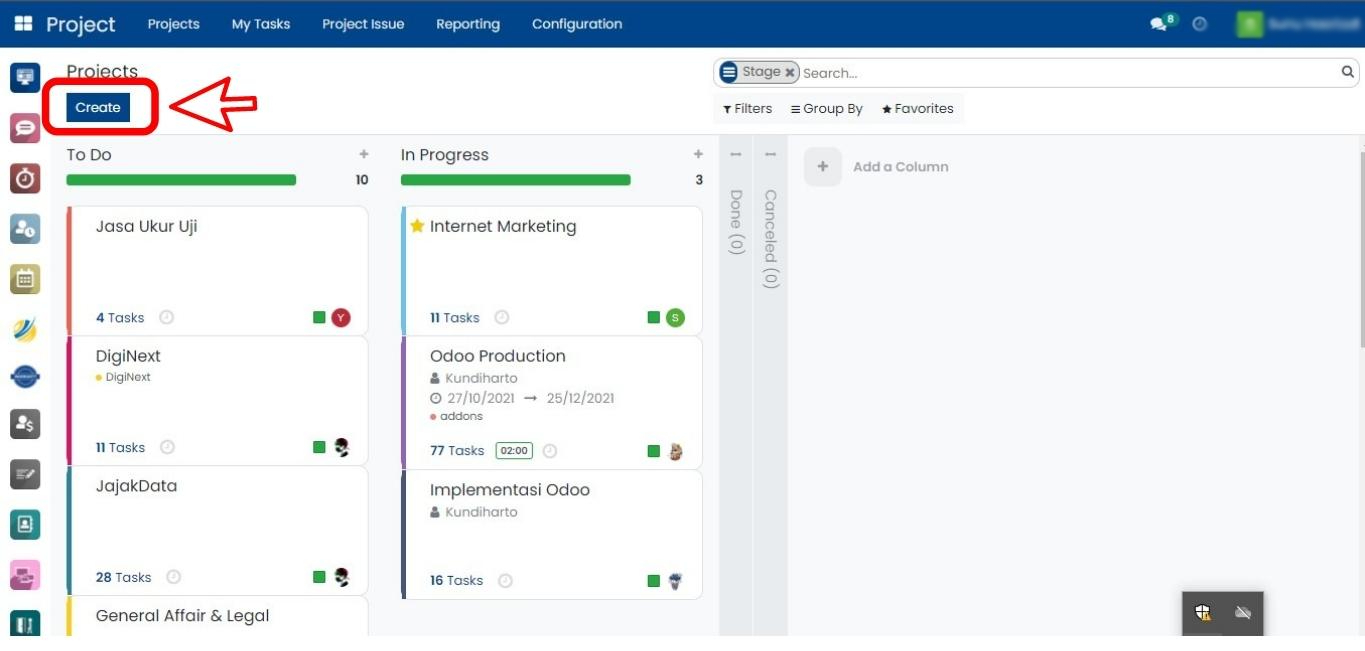
Task: Toggle green status square on Odoo Production
Action: tap(653, 451)
